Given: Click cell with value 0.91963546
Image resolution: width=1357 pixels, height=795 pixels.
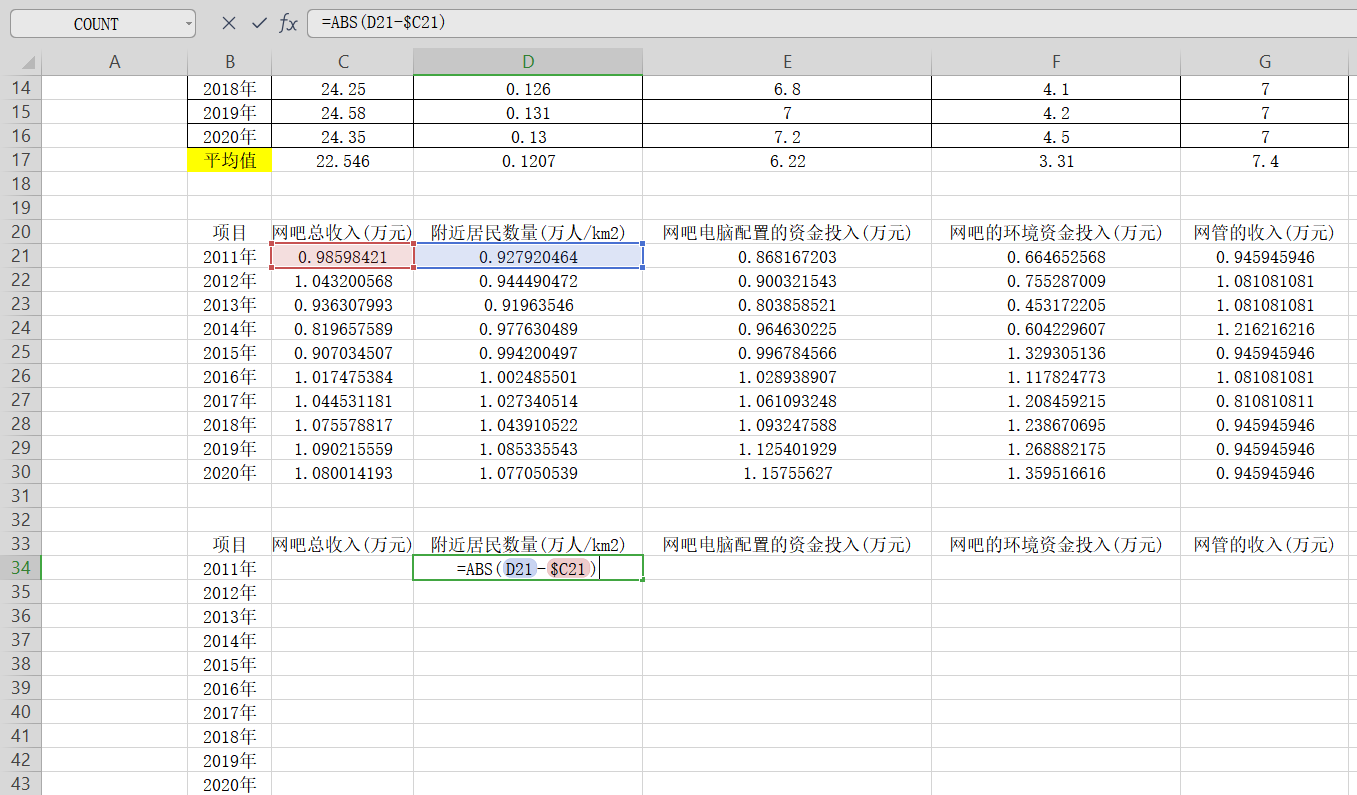Looking at the screenshot, I should 528,304.
